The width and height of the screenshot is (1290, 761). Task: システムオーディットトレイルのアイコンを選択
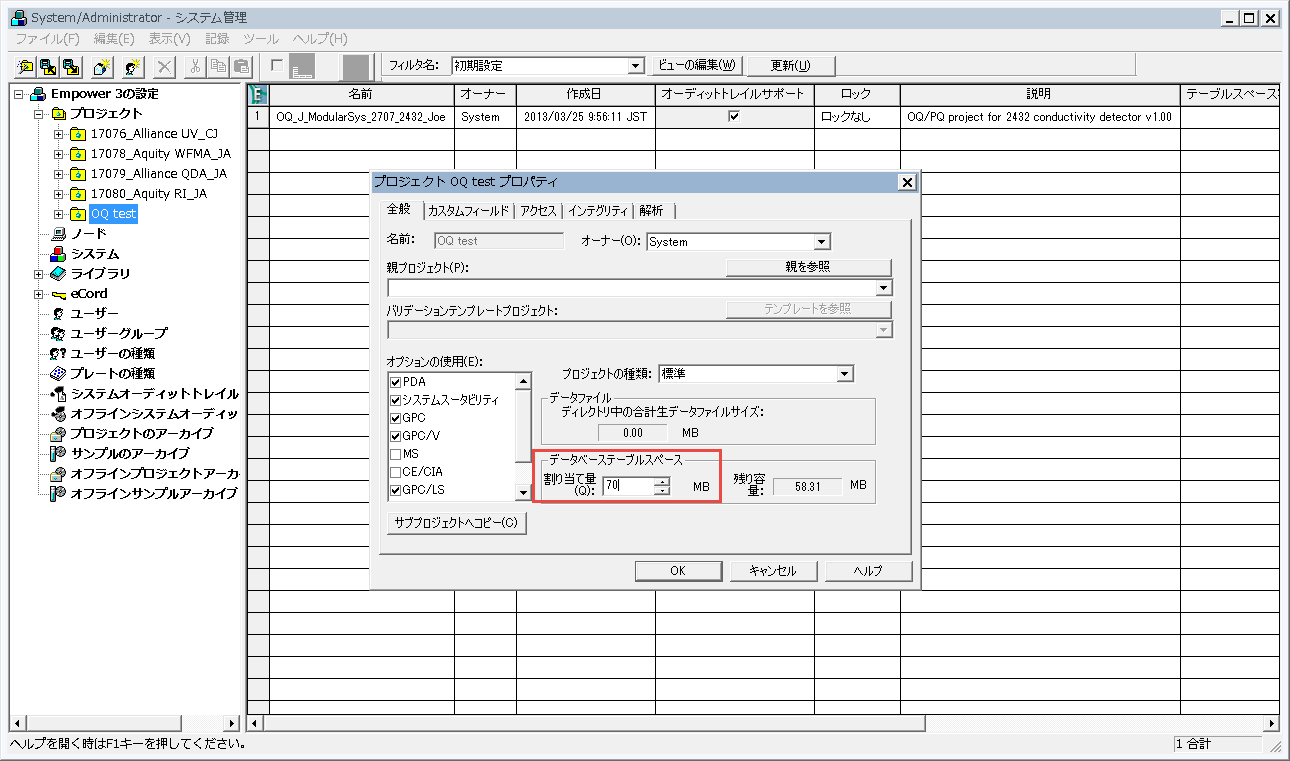pos(61,393)
